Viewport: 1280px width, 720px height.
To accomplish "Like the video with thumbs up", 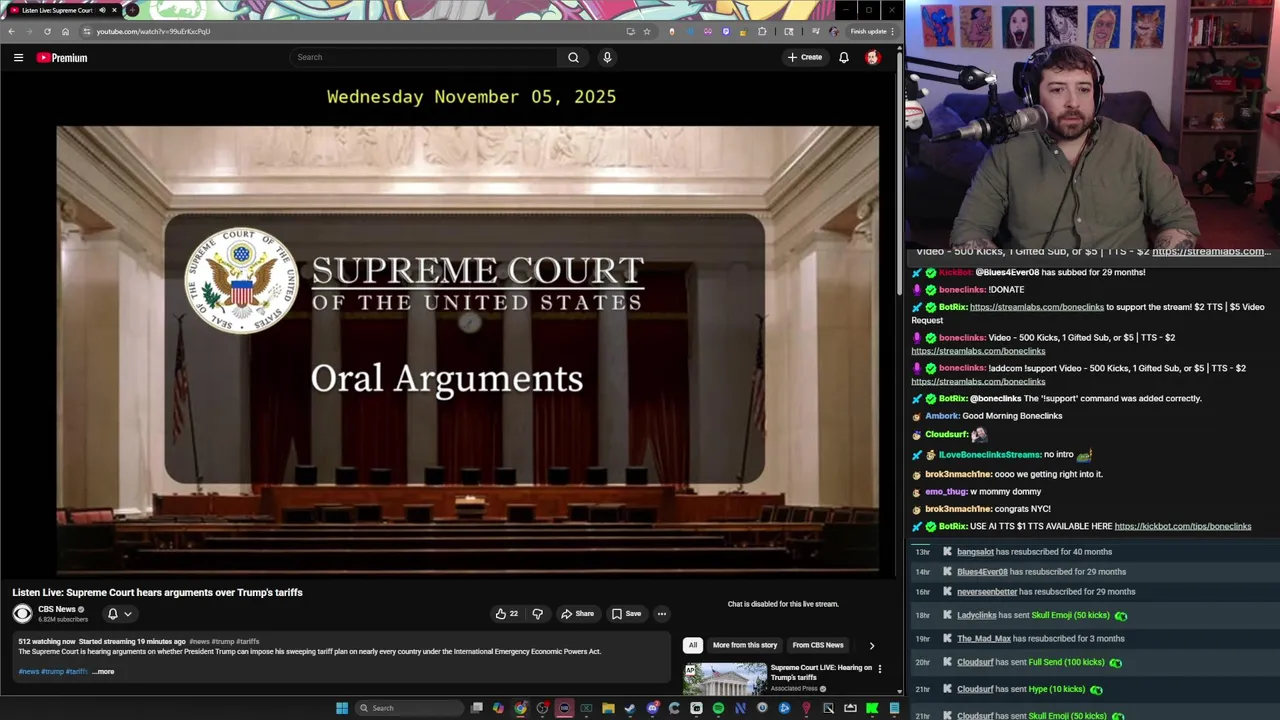I will pos(507,614).
